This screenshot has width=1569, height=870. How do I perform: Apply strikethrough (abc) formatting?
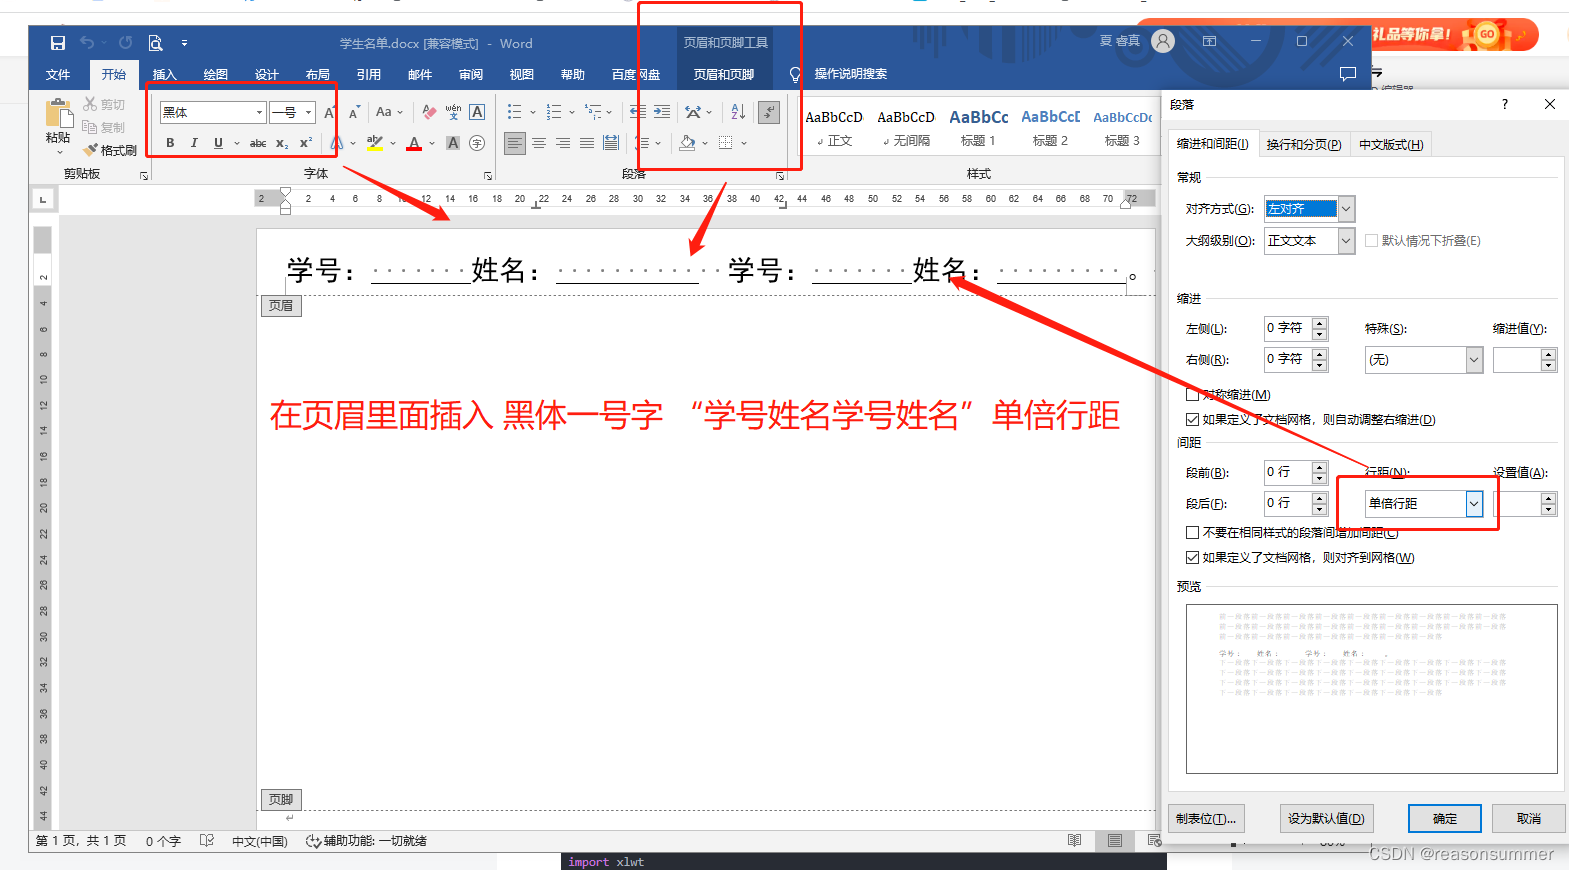coord(258,143)
